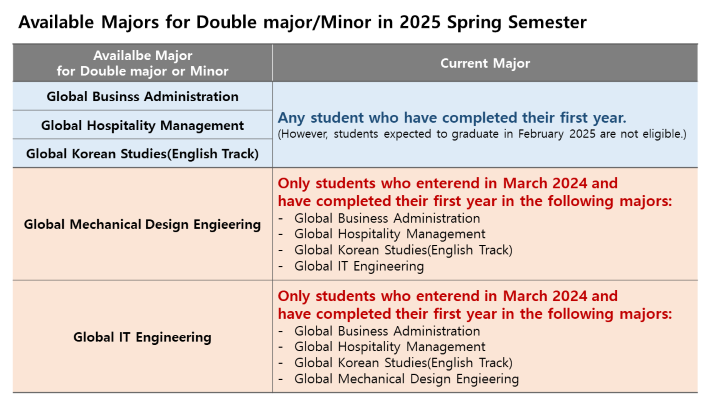
Task: Select 'Global Business Administration' bullet in Mechanical Design row
Action: point(387,218)
